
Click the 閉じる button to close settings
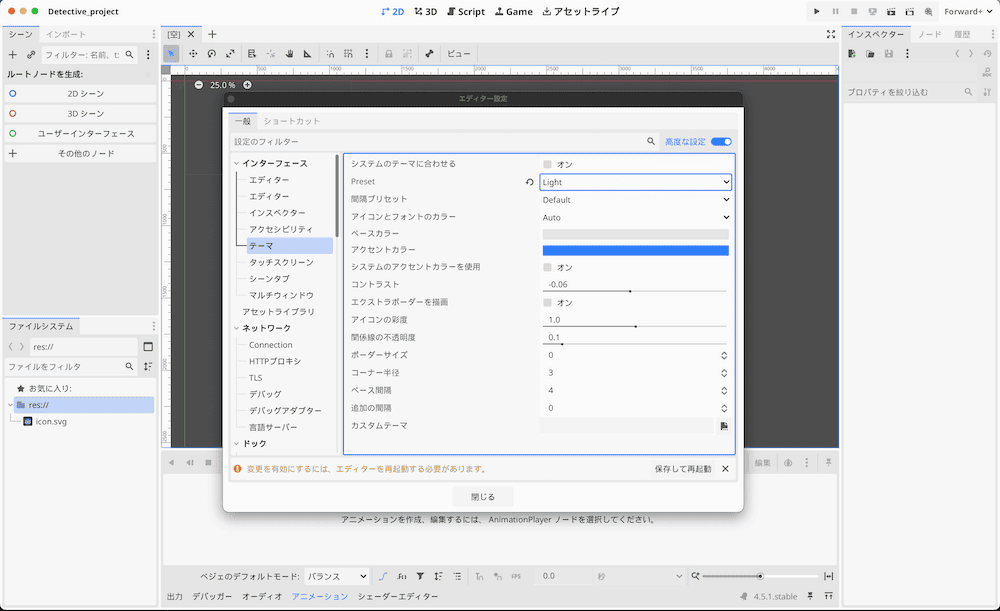tap(483, 496)
